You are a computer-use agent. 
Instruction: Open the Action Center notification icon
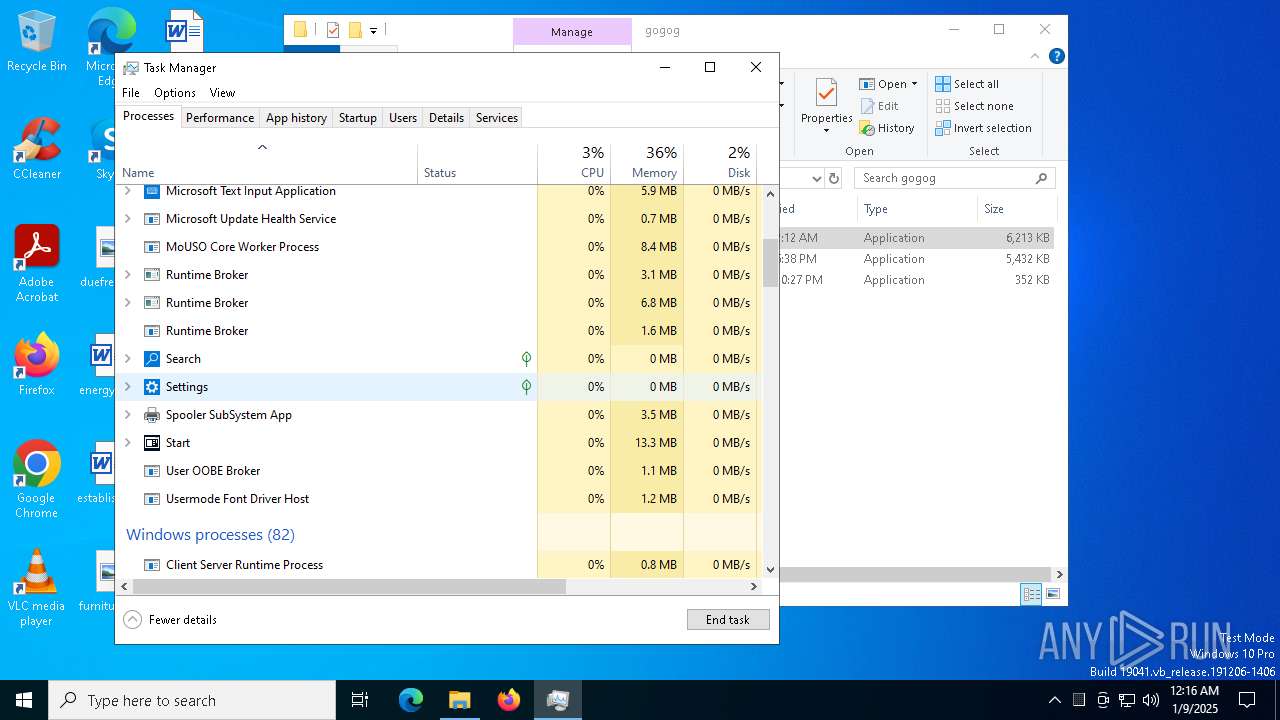coord(1247,700)
